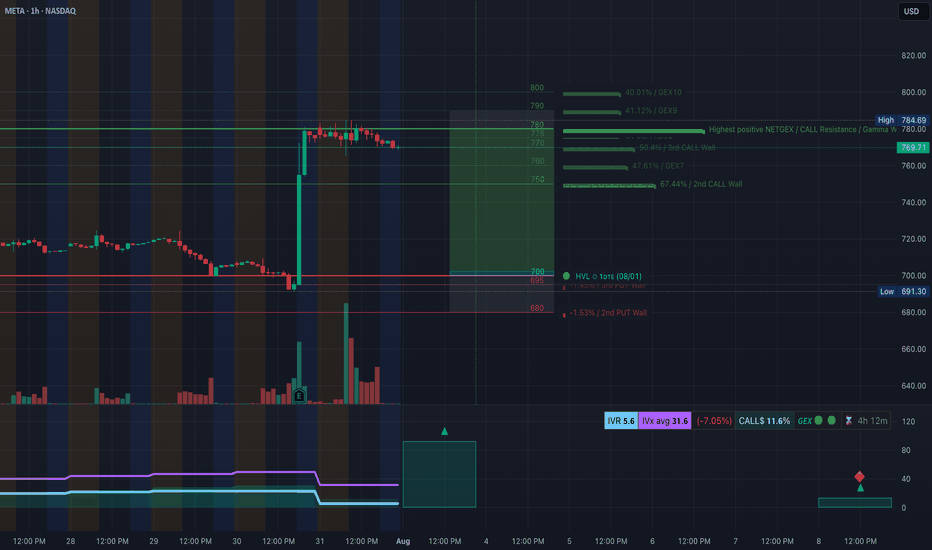Select the IVx avg 31.6 info box

pyautogui.click(x=665, y=420)
